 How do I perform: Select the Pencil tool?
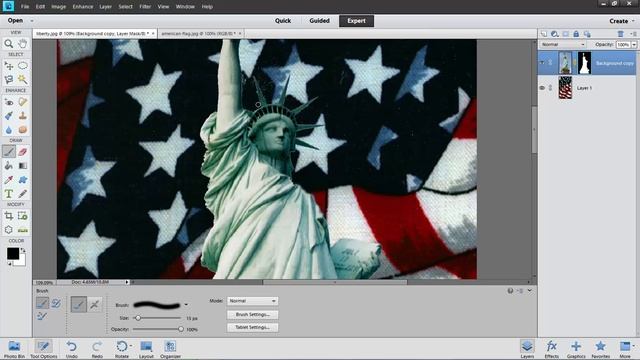pyautogui.click(x=23, y=194)
